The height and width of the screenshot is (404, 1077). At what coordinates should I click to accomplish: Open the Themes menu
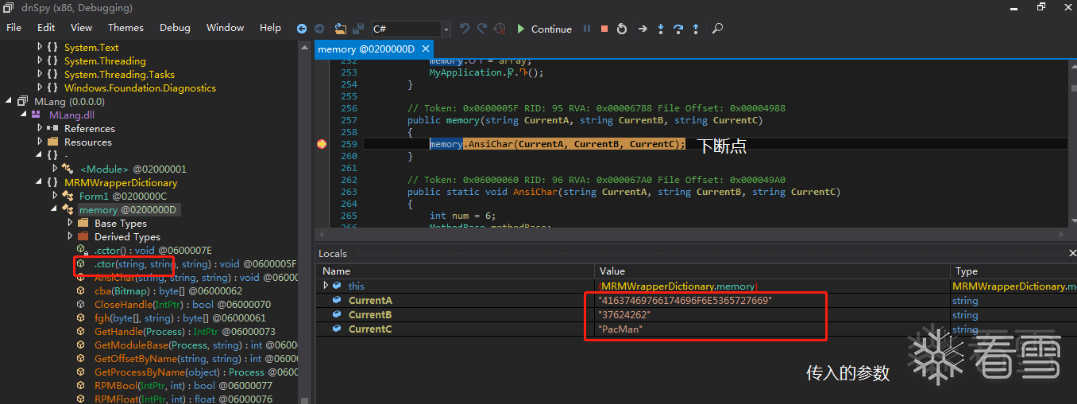[126, 28]
